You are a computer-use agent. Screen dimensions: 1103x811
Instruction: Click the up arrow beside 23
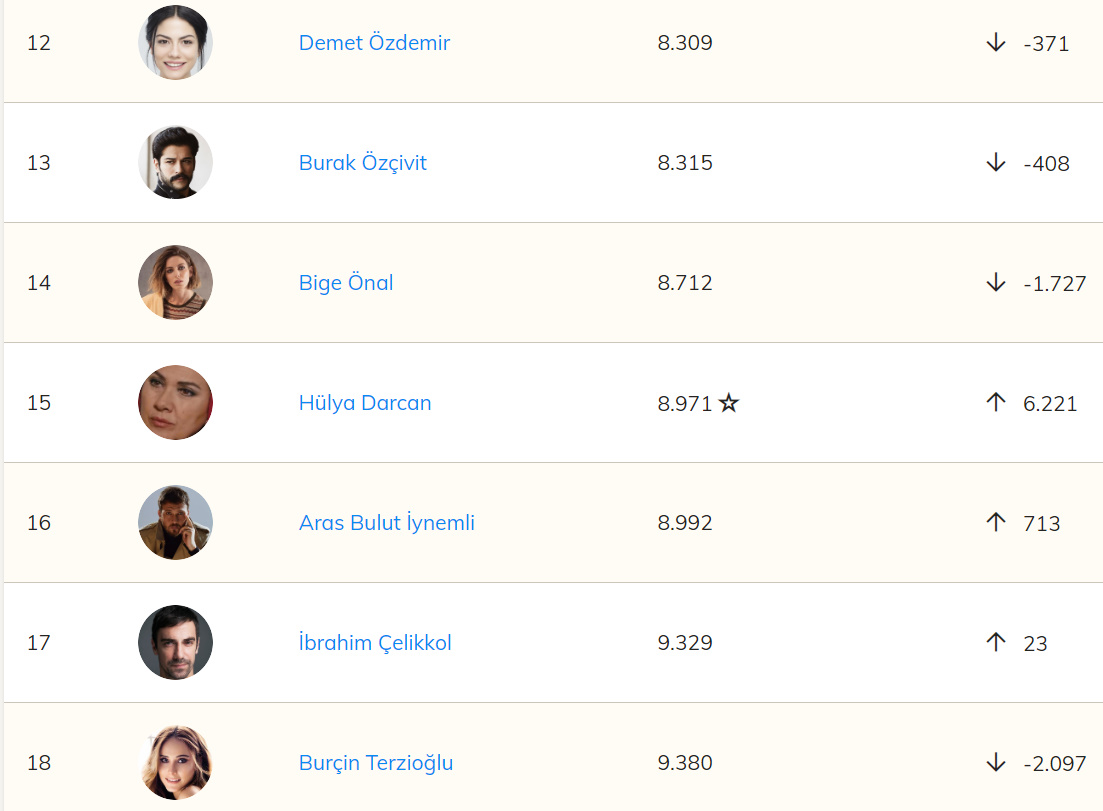coord(995,642)
